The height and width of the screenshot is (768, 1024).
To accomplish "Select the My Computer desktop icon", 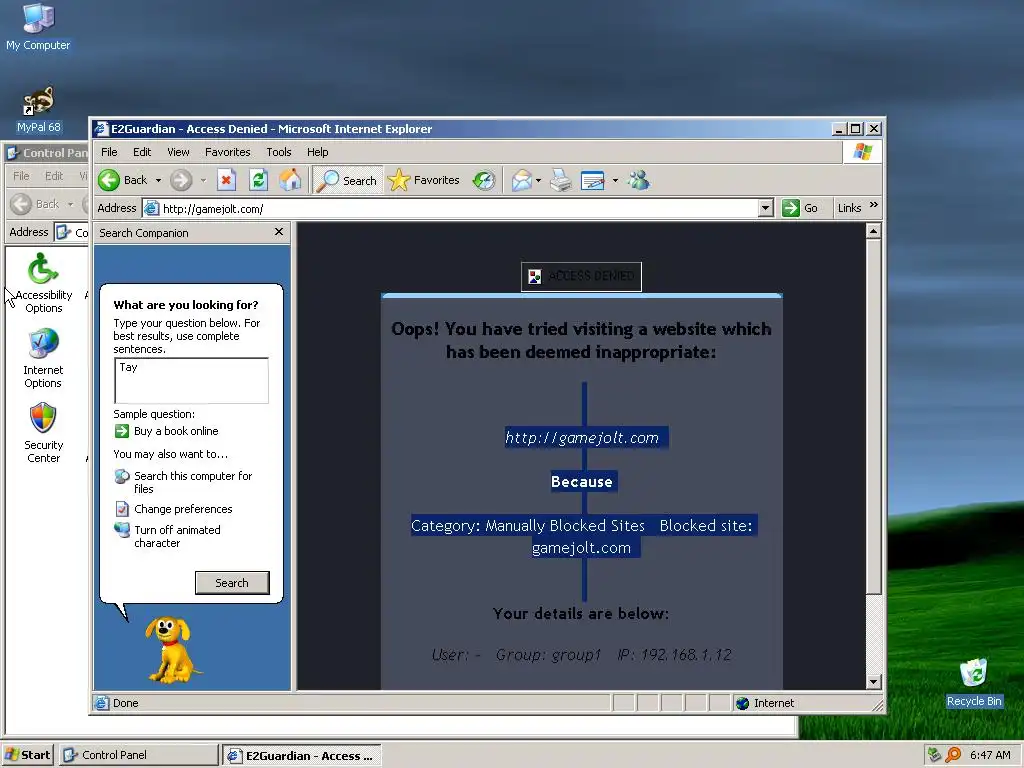I will (x=38, y=26).
